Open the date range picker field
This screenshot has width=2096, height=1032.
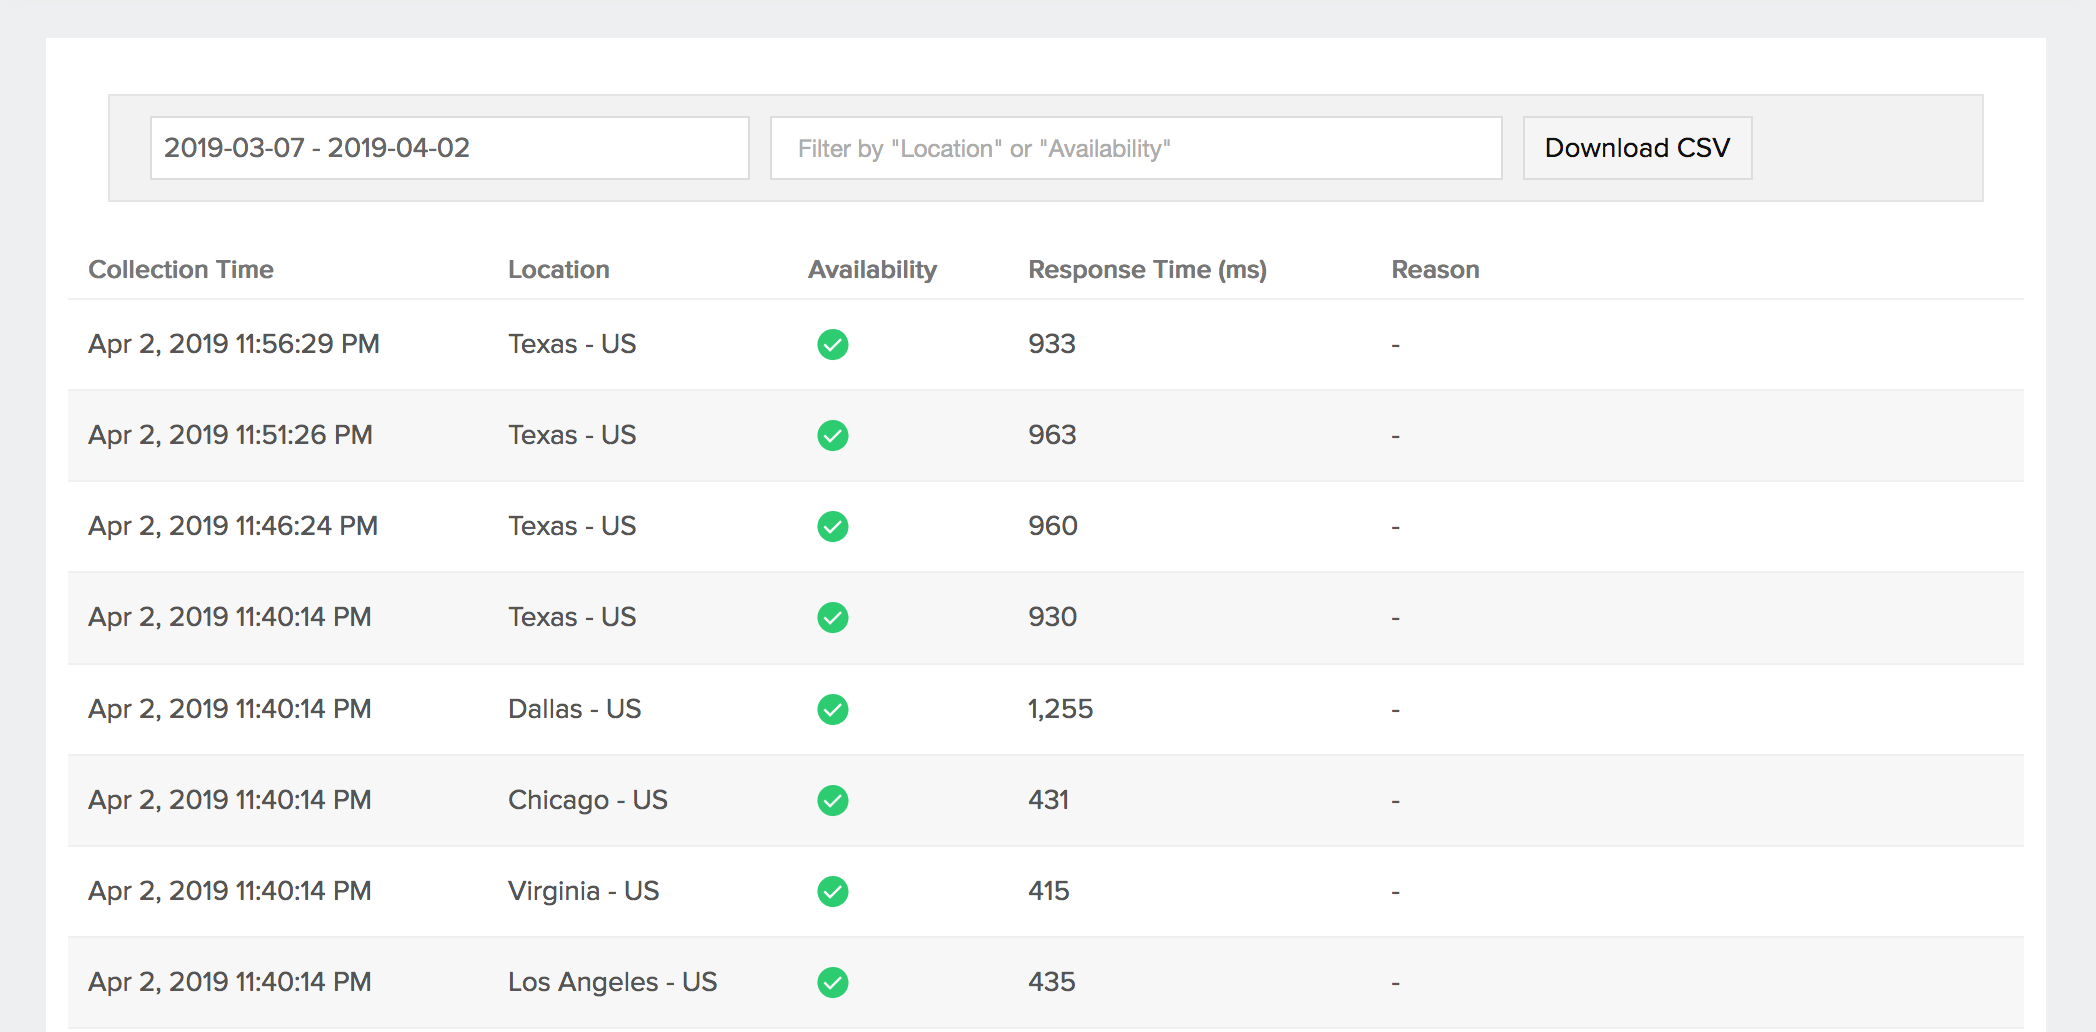pyautogui.click(x=449, y=148)
